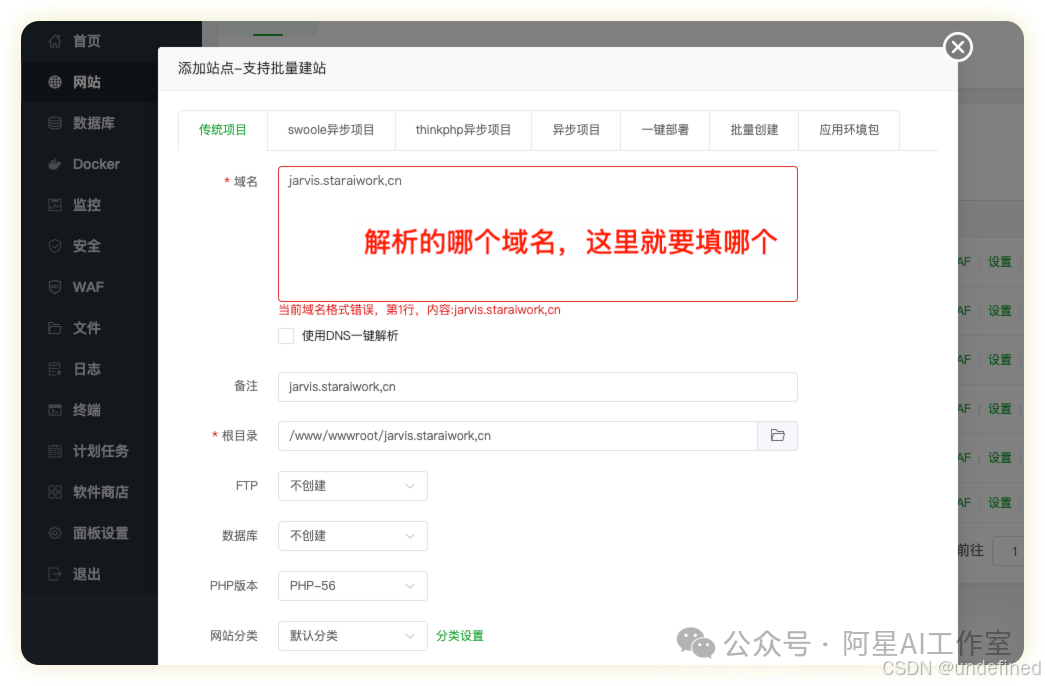
Task: Click the 根目录 path input field
Action: click(518, 436)
